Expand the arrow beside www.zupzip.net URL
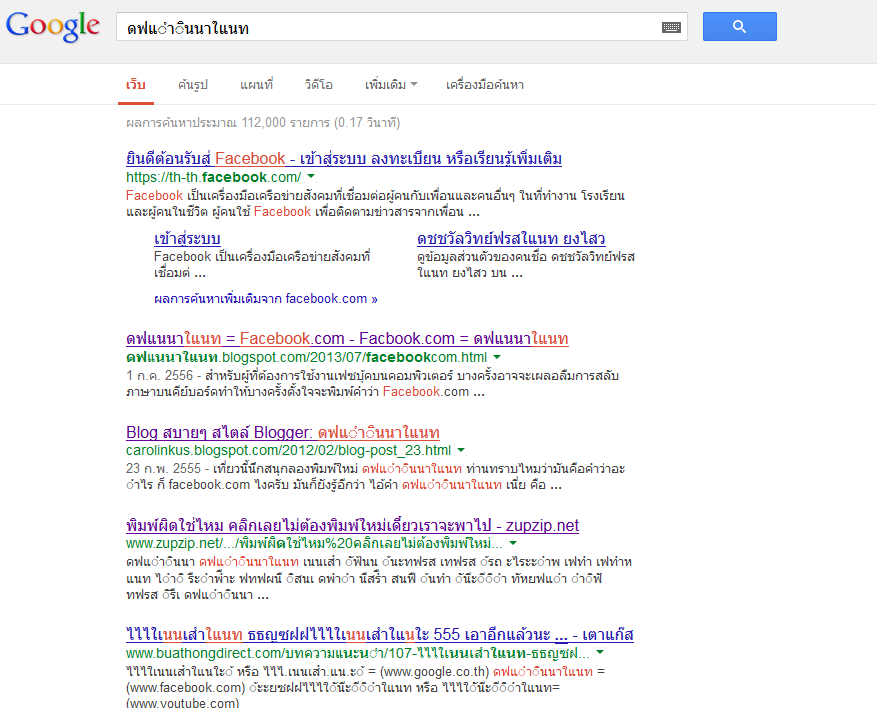877x708 pixels. pyautogui.click(x=512, y=543)
